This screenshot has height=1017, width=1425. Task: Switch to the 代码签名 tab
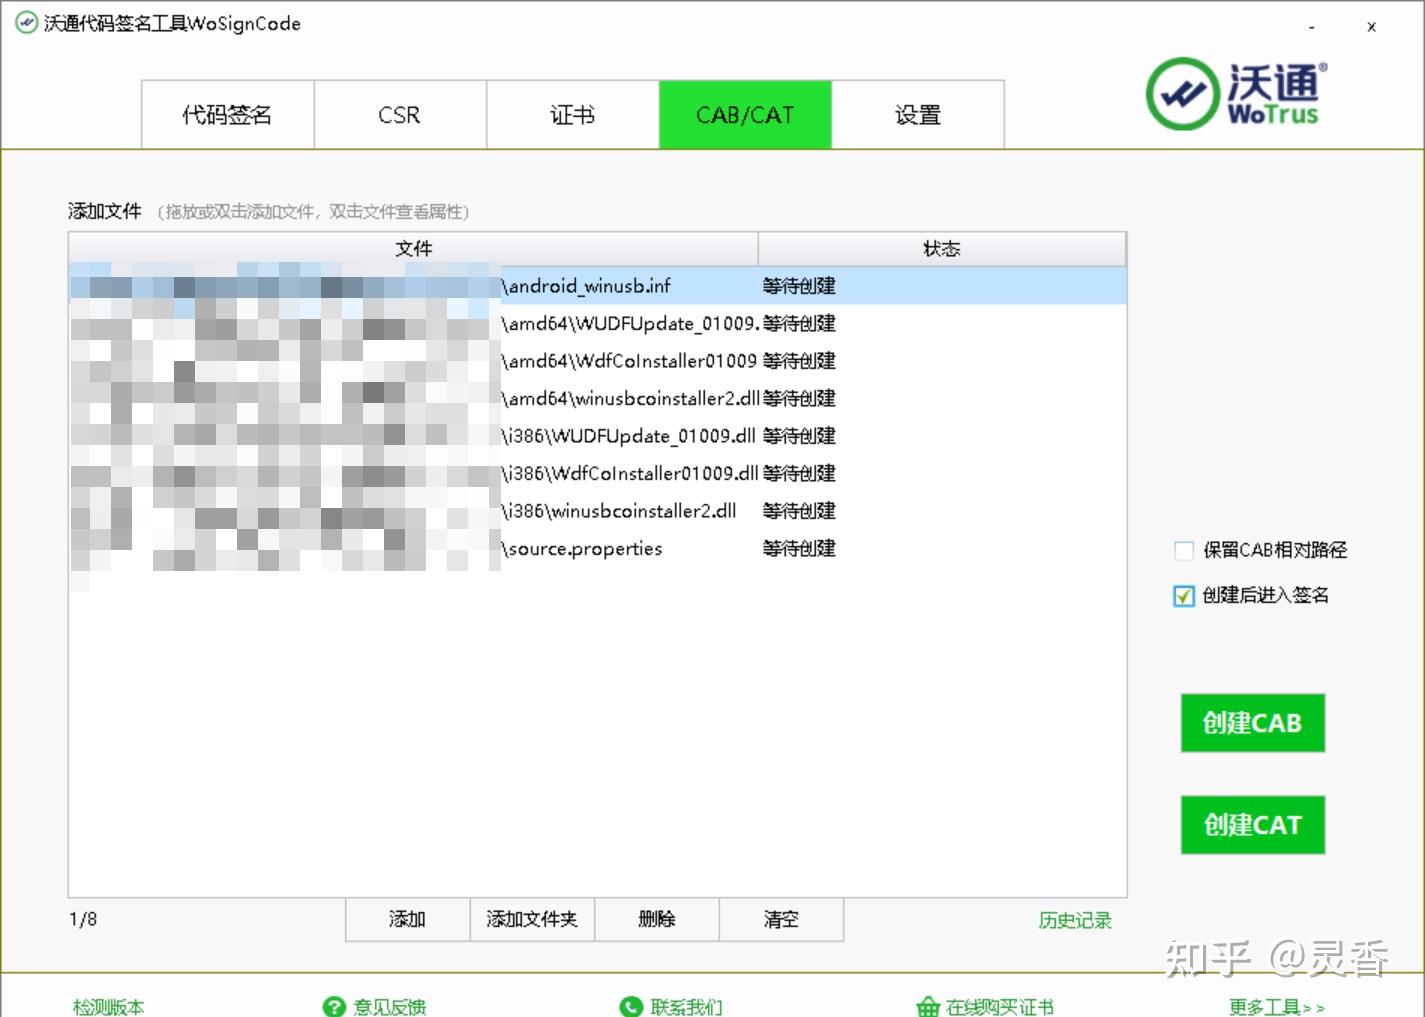click(x=227, y=115)
